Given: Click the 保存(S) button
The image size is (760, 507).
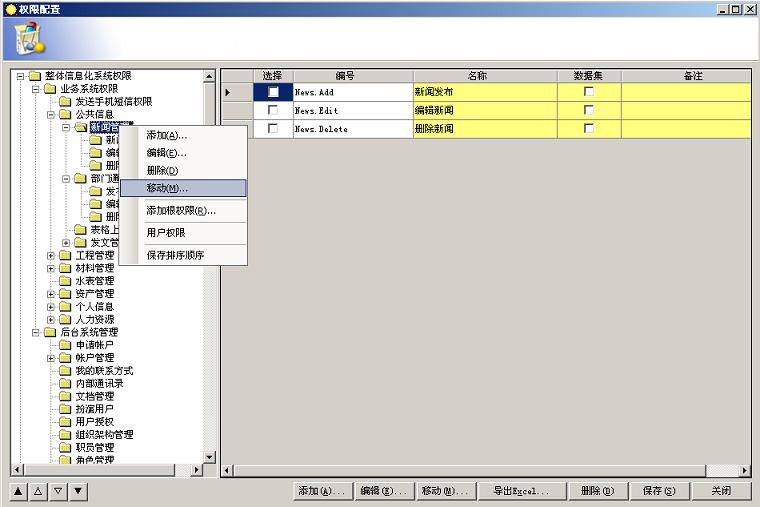Looking at the screenshot, I should pyautogui.click(x=660, y=491).
